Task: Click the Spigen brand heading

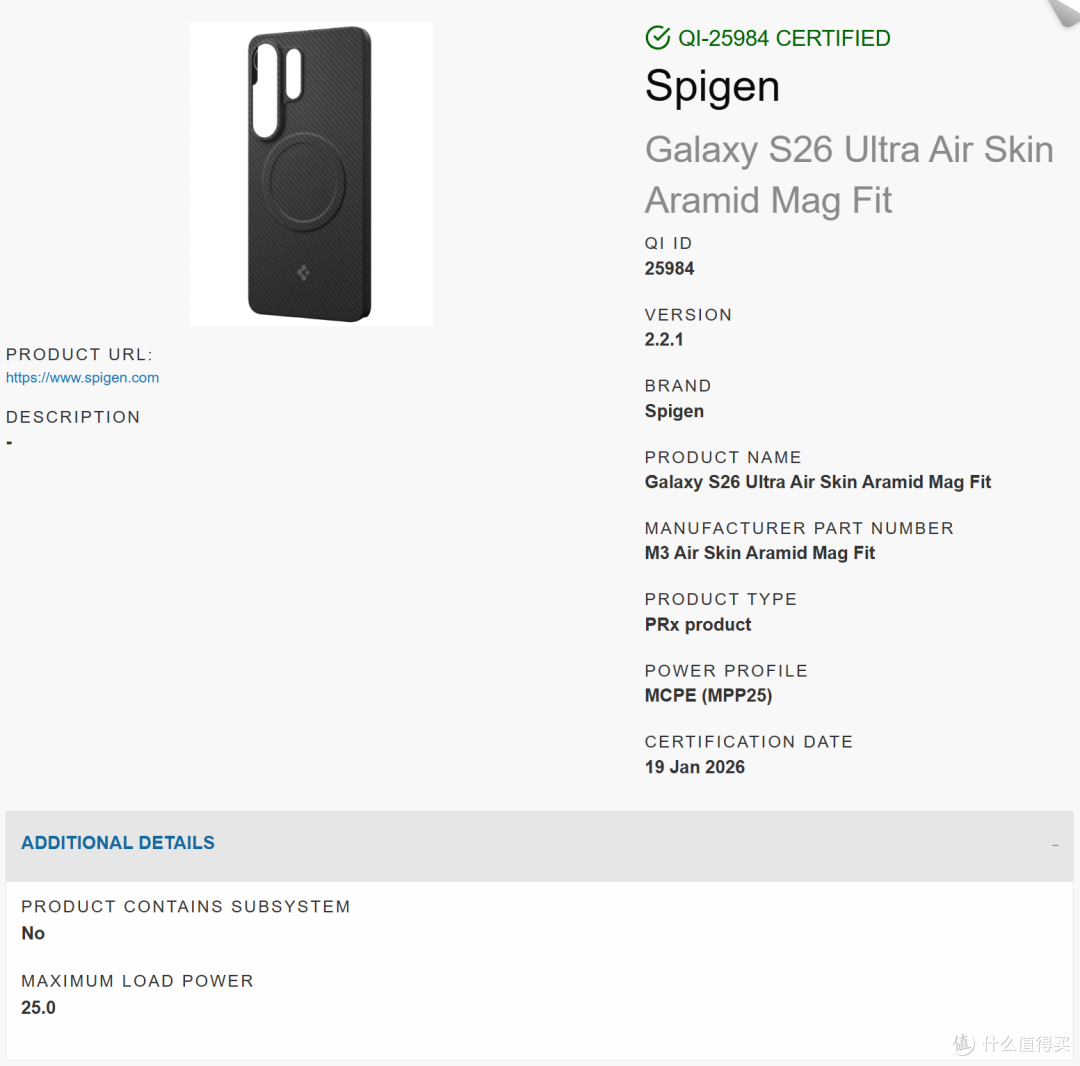Action: point(712,86)
